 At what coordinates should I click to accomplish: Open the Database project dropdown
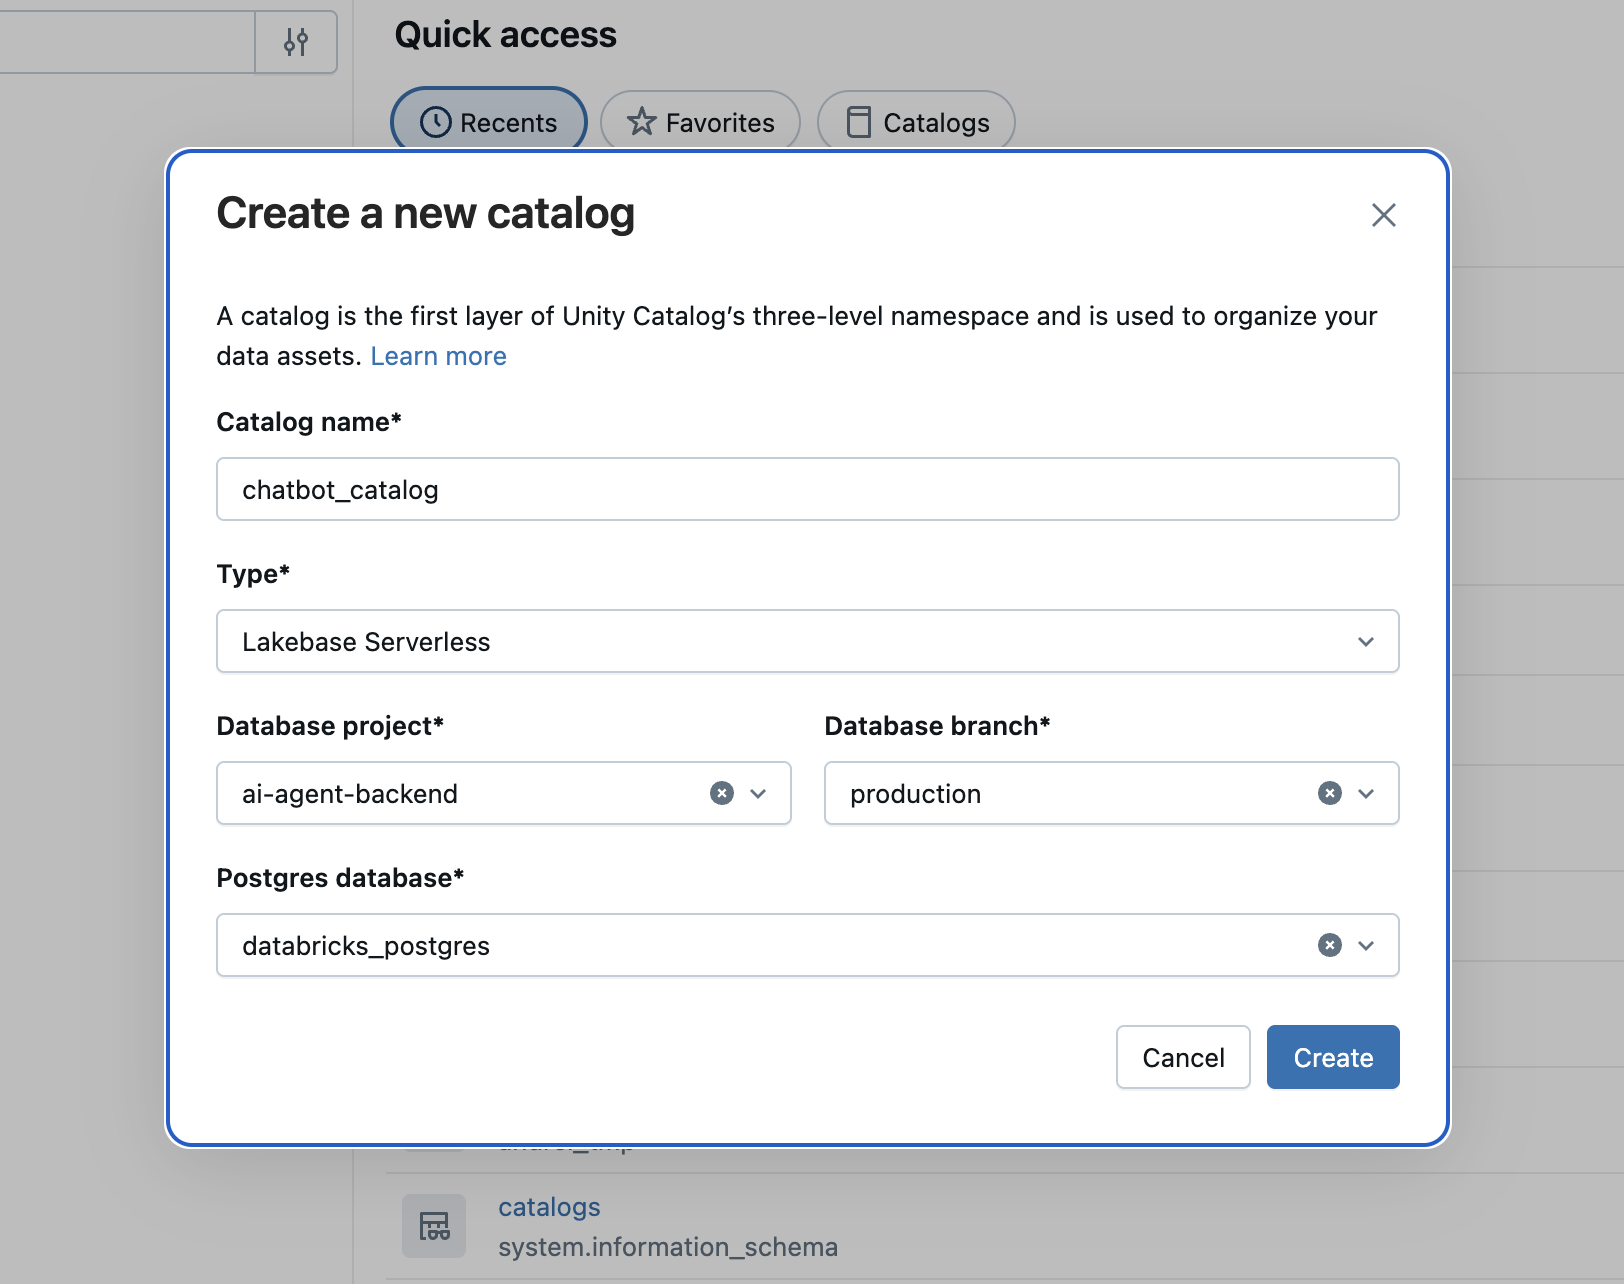coord(758,793)
